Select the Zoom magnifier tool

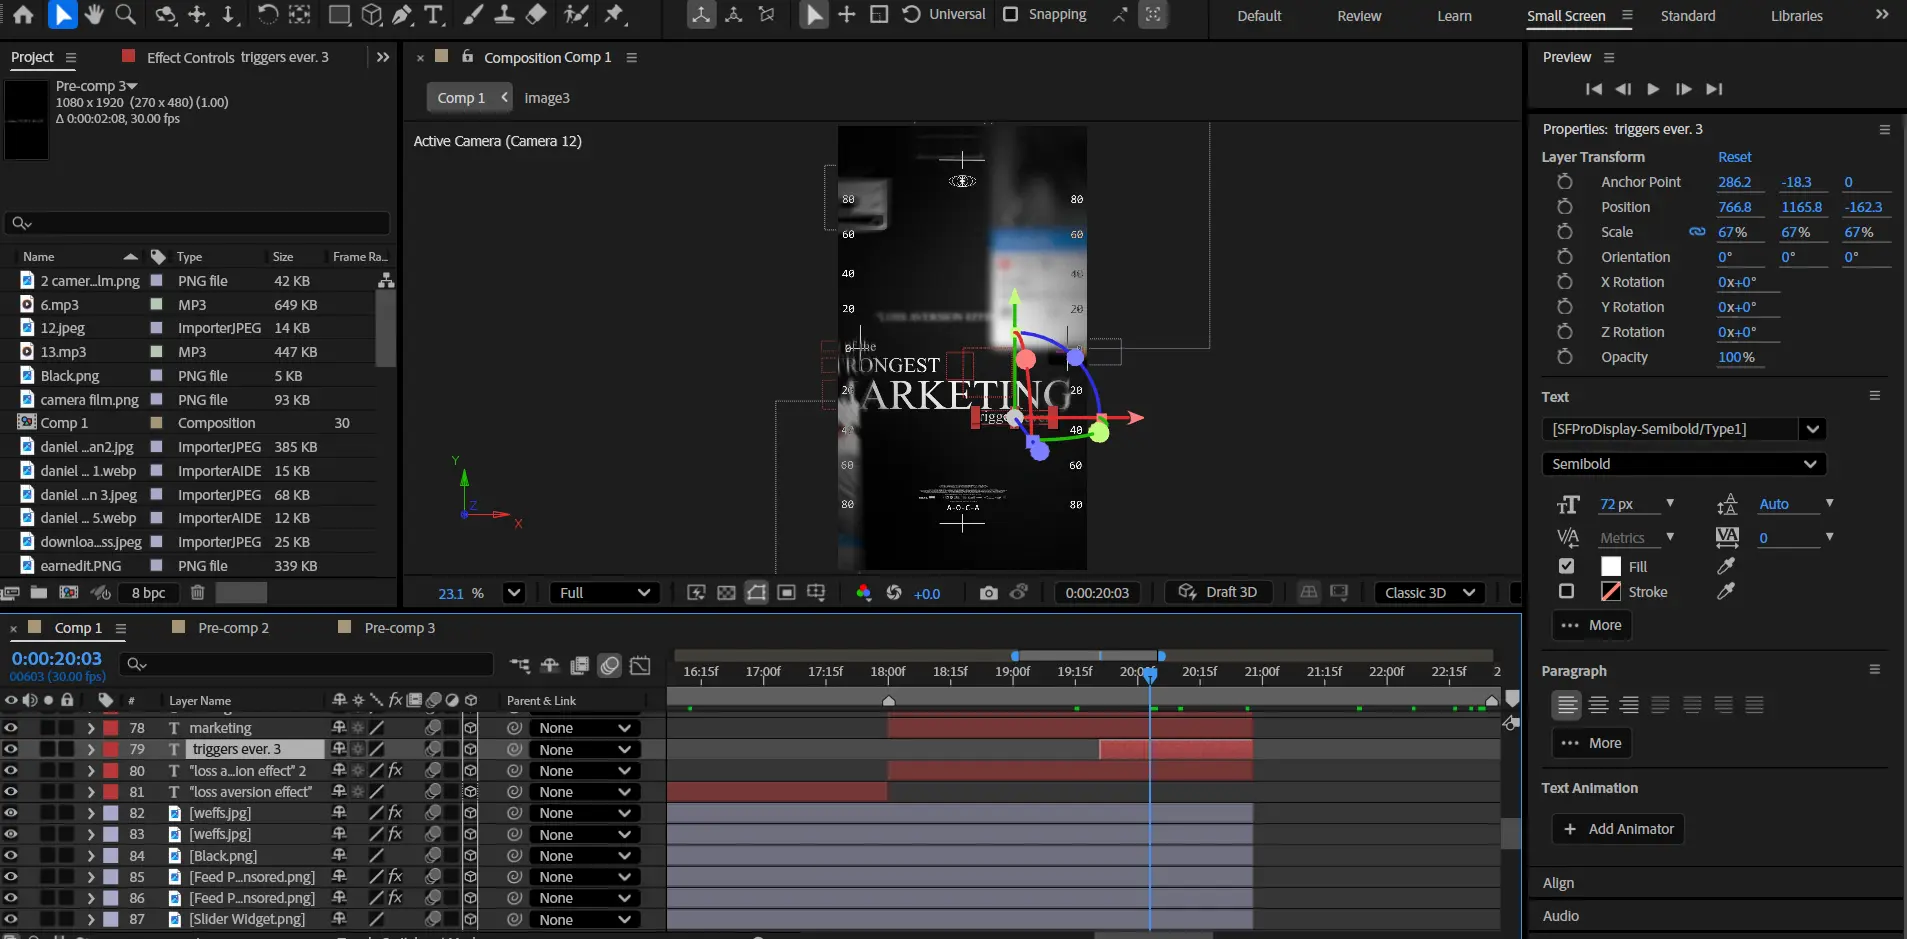pos(126,15)
